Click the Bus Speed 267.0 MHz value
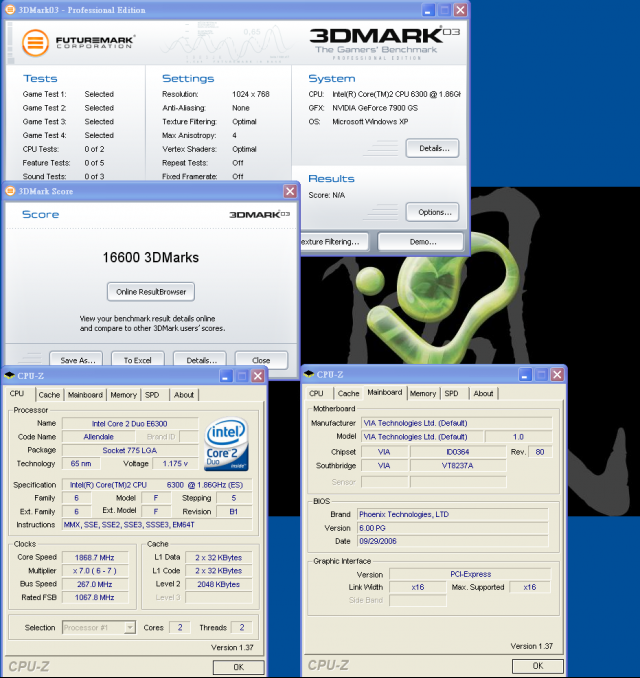Screen dimensions: 640x678 (95, 584)
